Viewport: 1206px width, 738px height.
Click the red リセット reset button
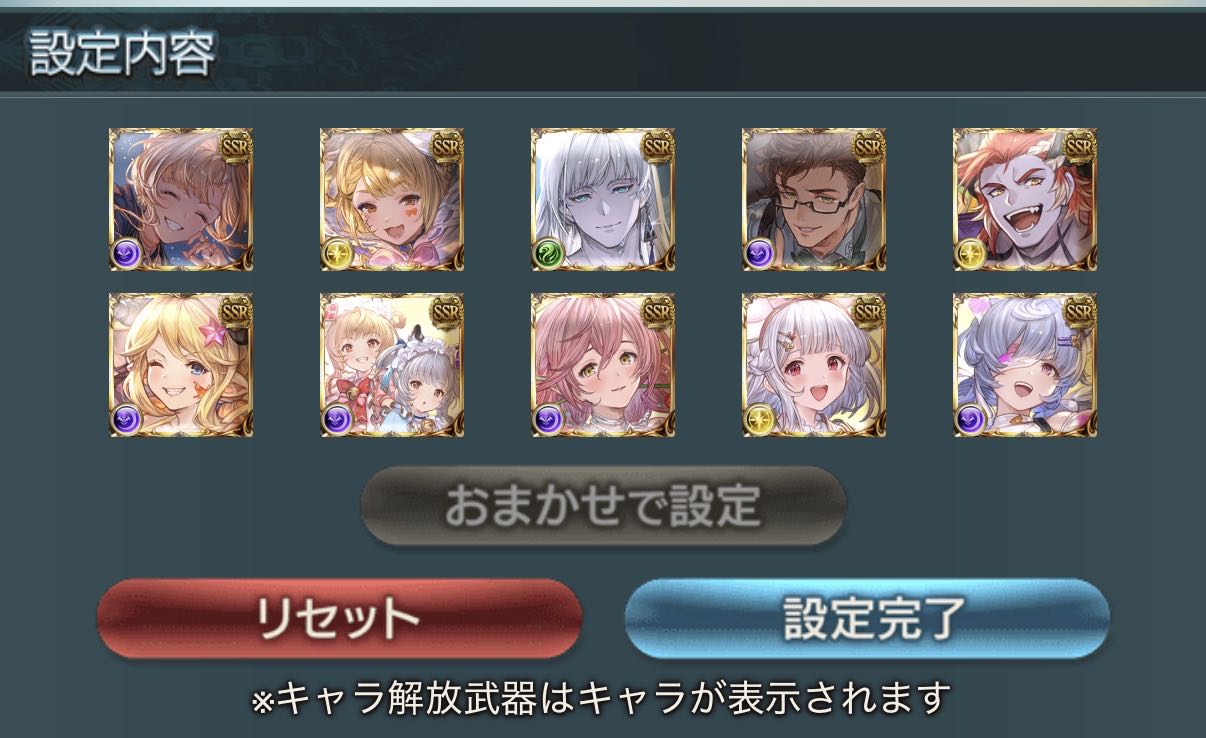339,618
